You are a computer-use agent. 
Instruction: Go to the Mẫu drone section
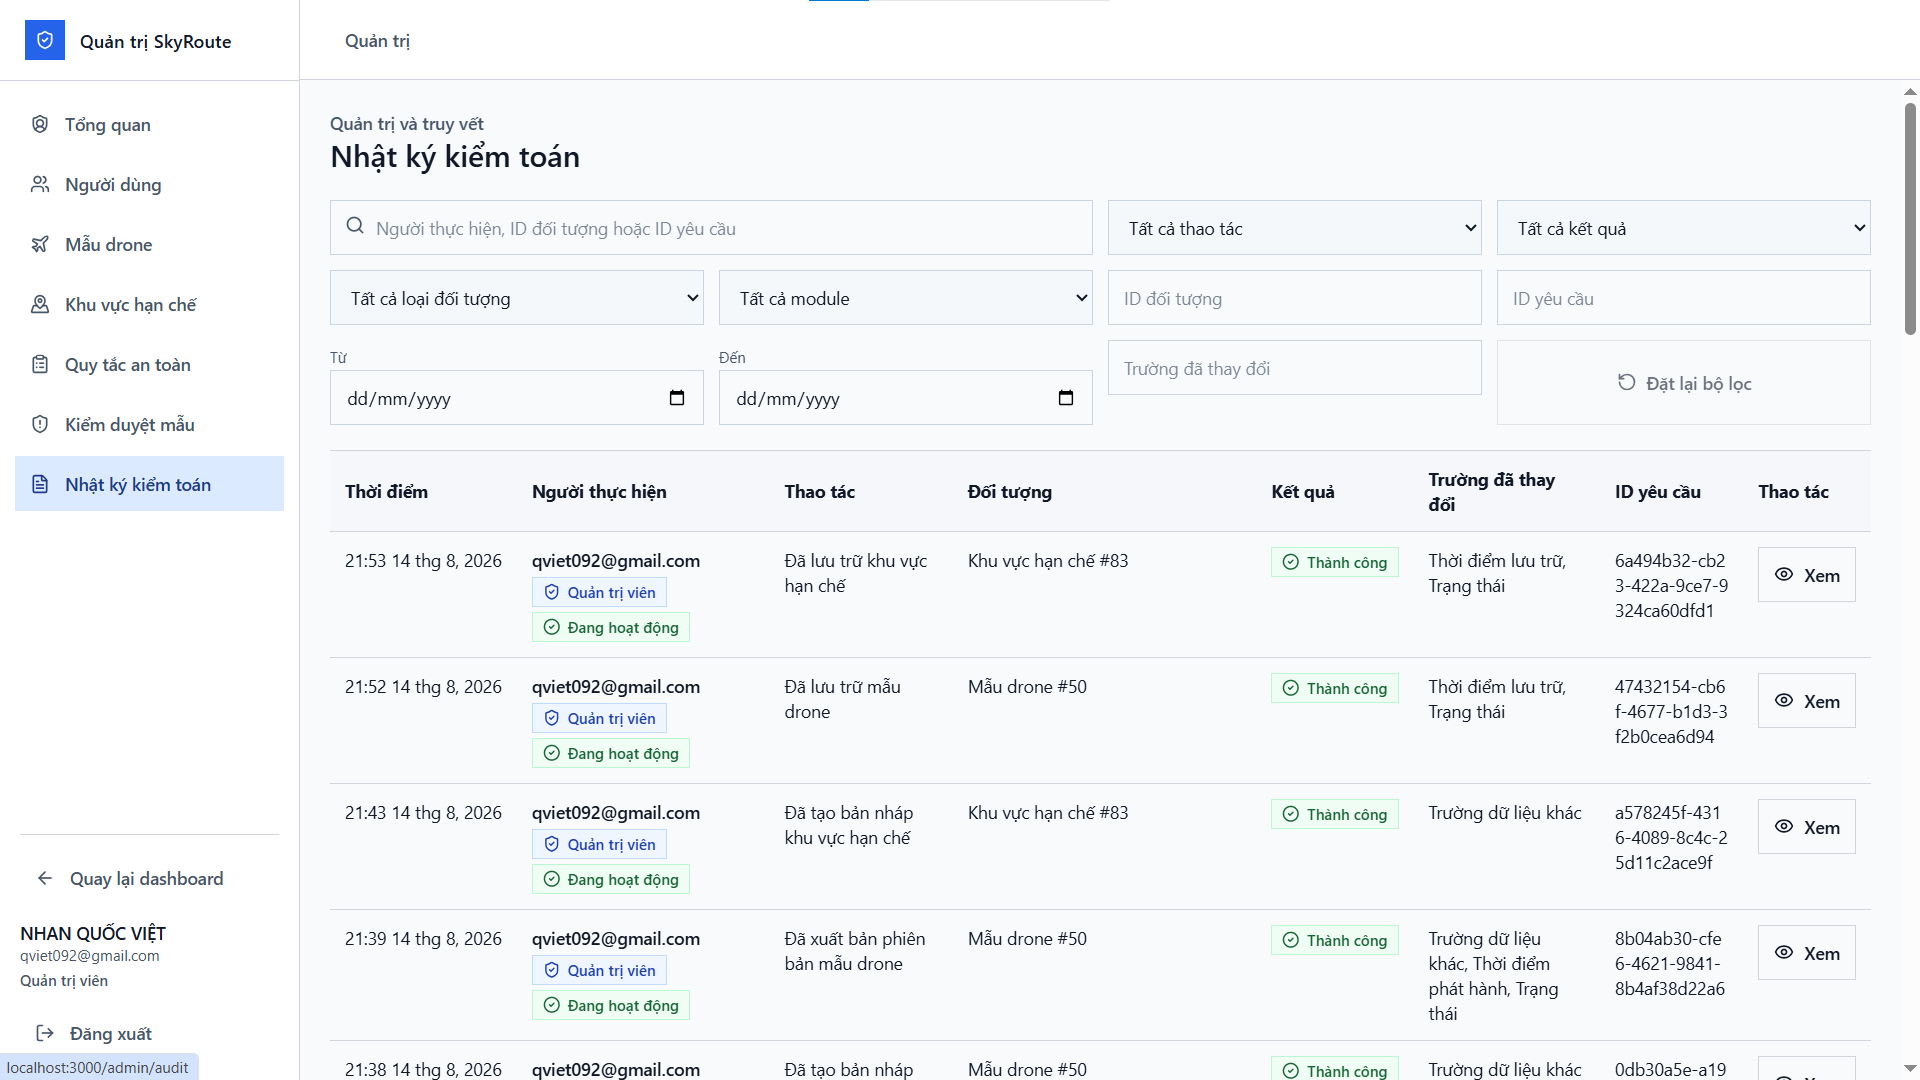point(149,244)
